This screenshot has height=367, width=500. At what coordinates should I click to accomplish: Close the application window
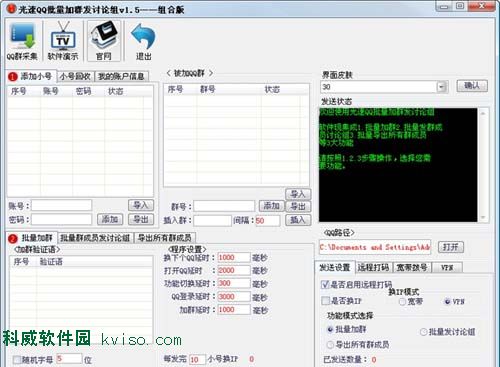(x=481, y=6)
